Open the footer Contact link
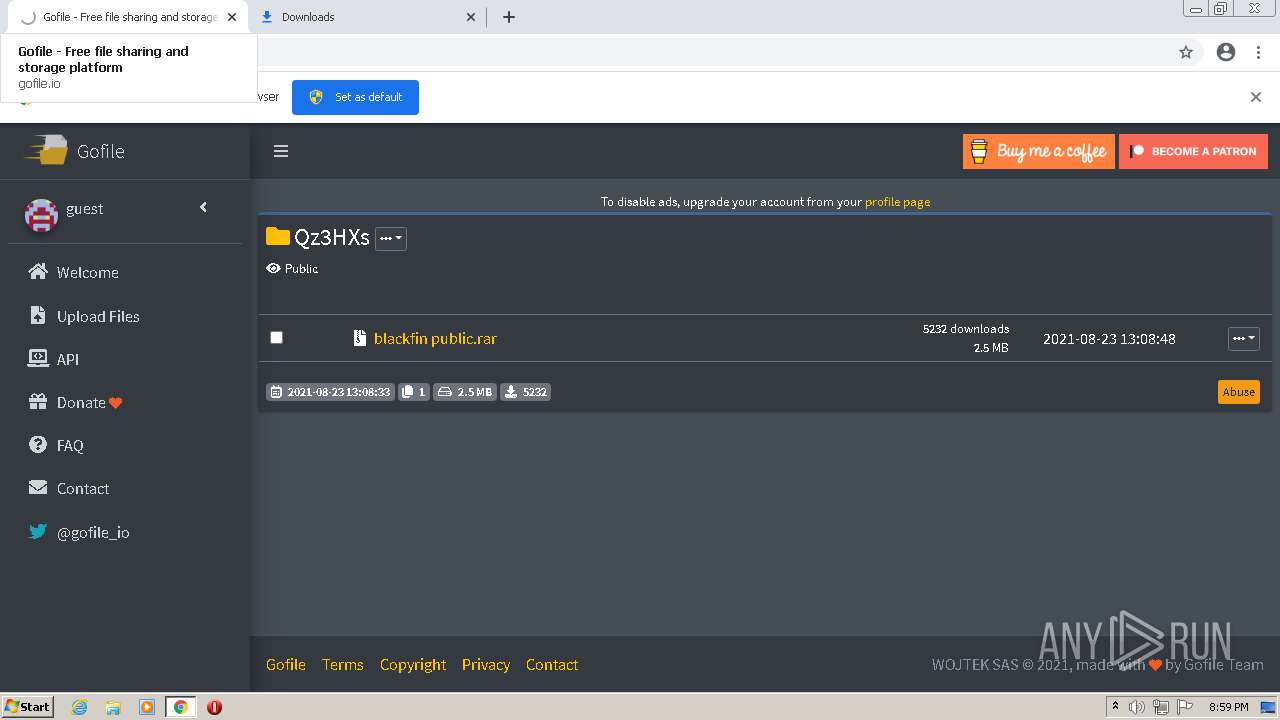The width and height of the screenshot is (1280, 720). 552,664
